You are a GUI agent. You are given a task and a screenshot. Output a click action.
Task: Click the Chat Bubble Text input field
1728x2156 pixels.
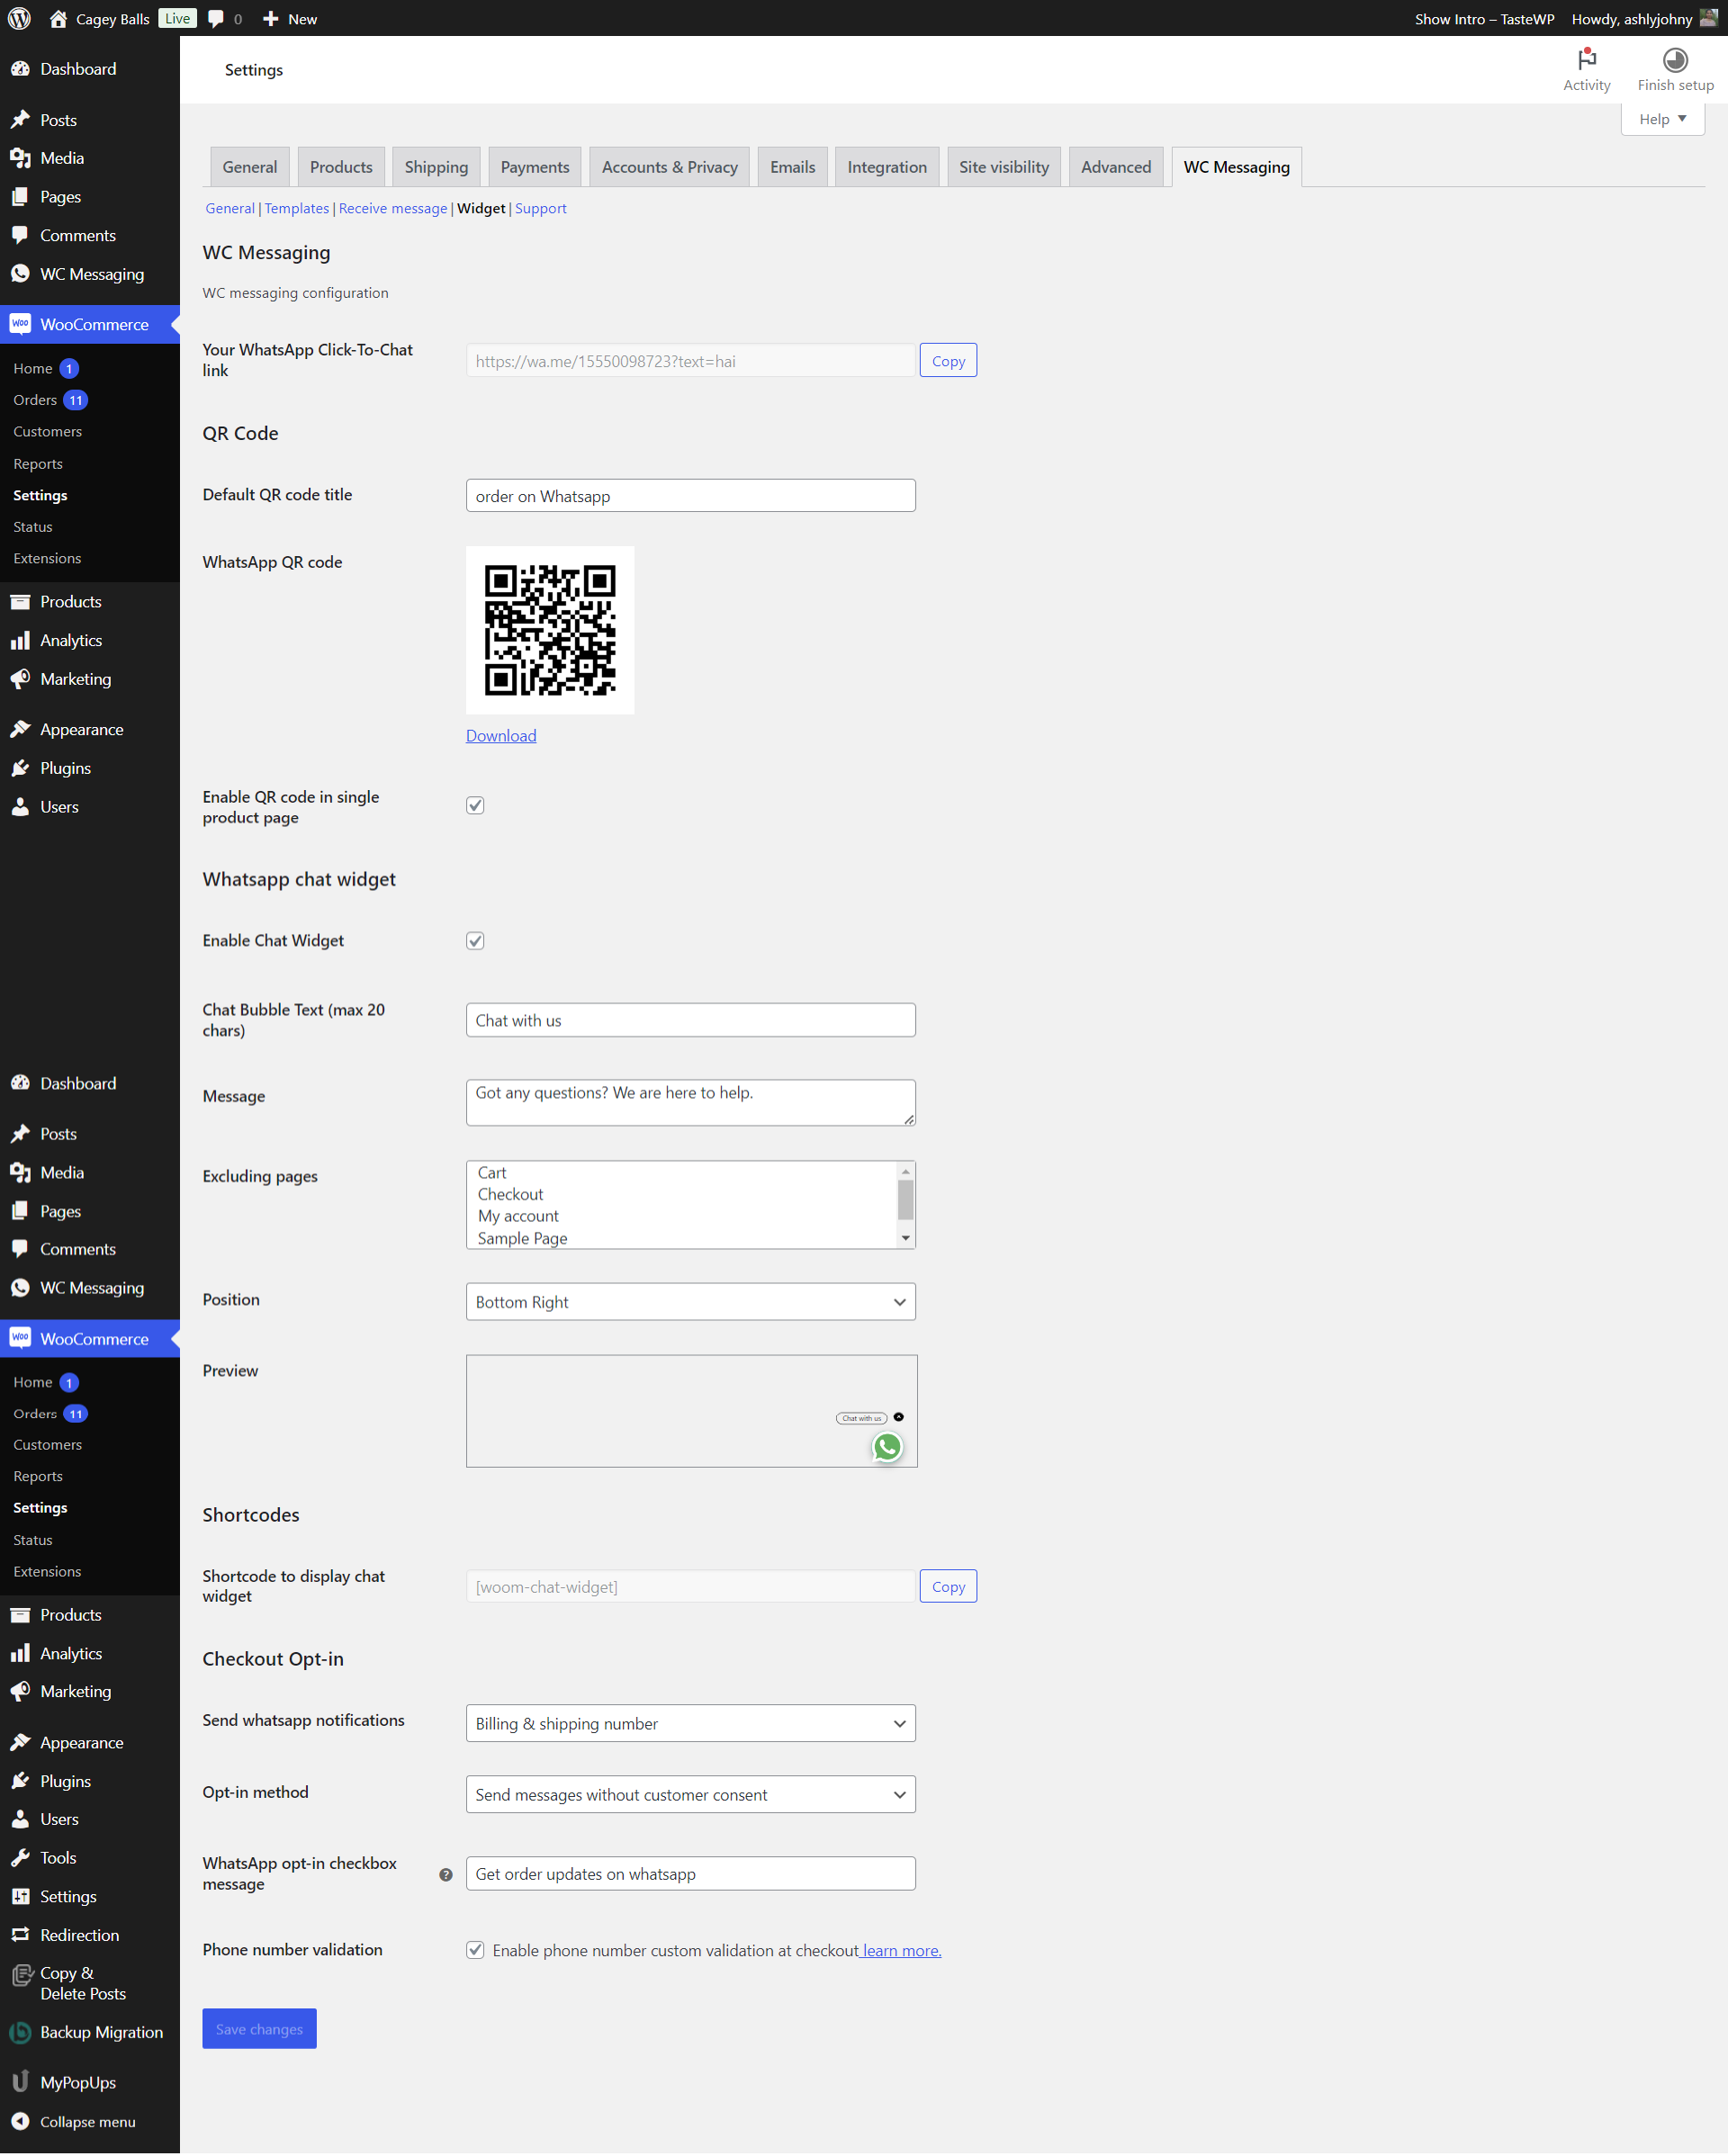(x=691, y=1019)
